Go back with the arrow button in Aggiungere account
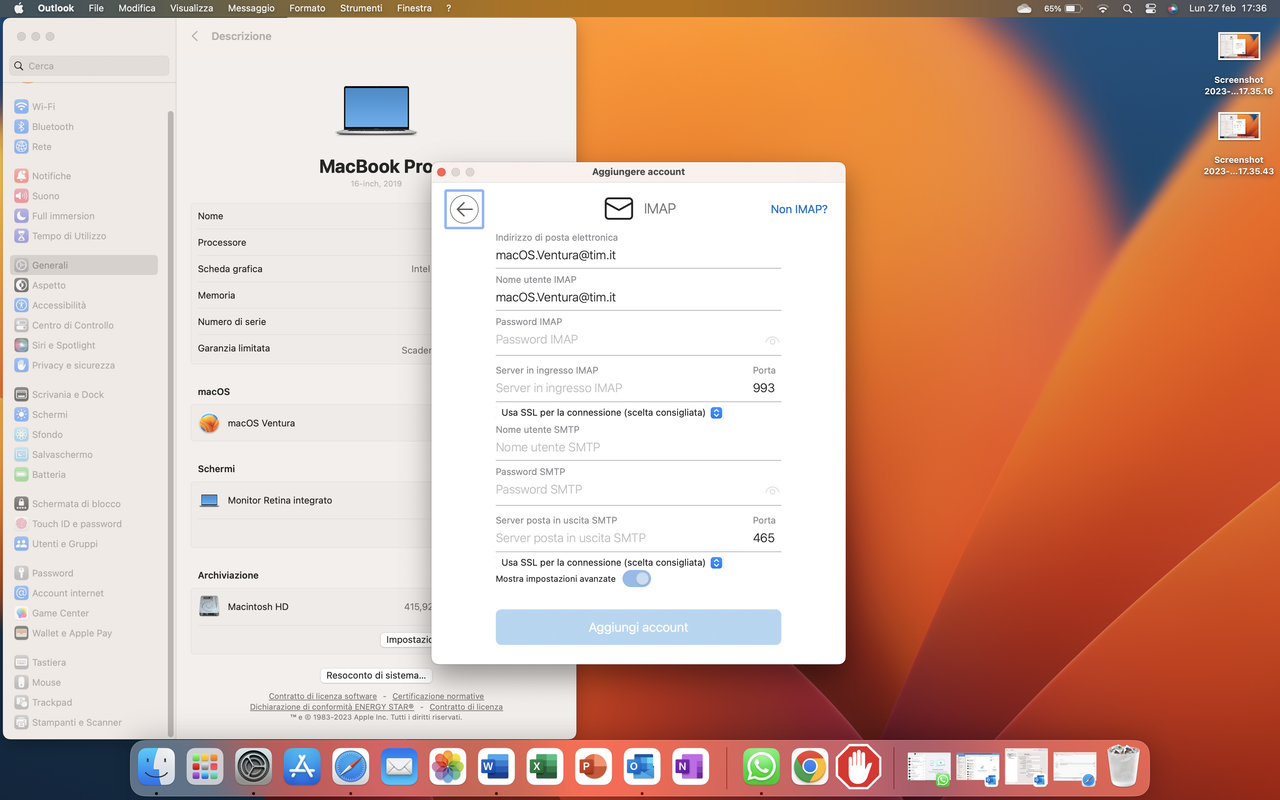 [x=464, y=209]
